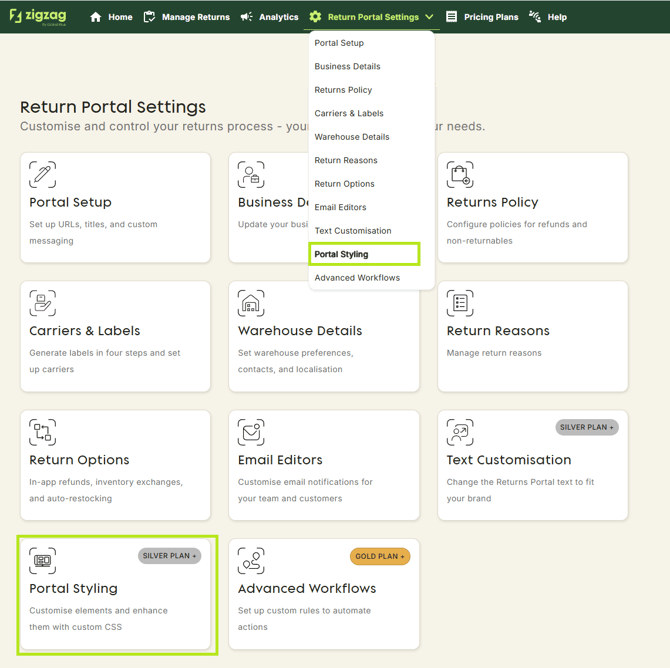This screenshot has width=670, height=668.
Task: Click the Carriers & Labels card icon
Action: 42,303
